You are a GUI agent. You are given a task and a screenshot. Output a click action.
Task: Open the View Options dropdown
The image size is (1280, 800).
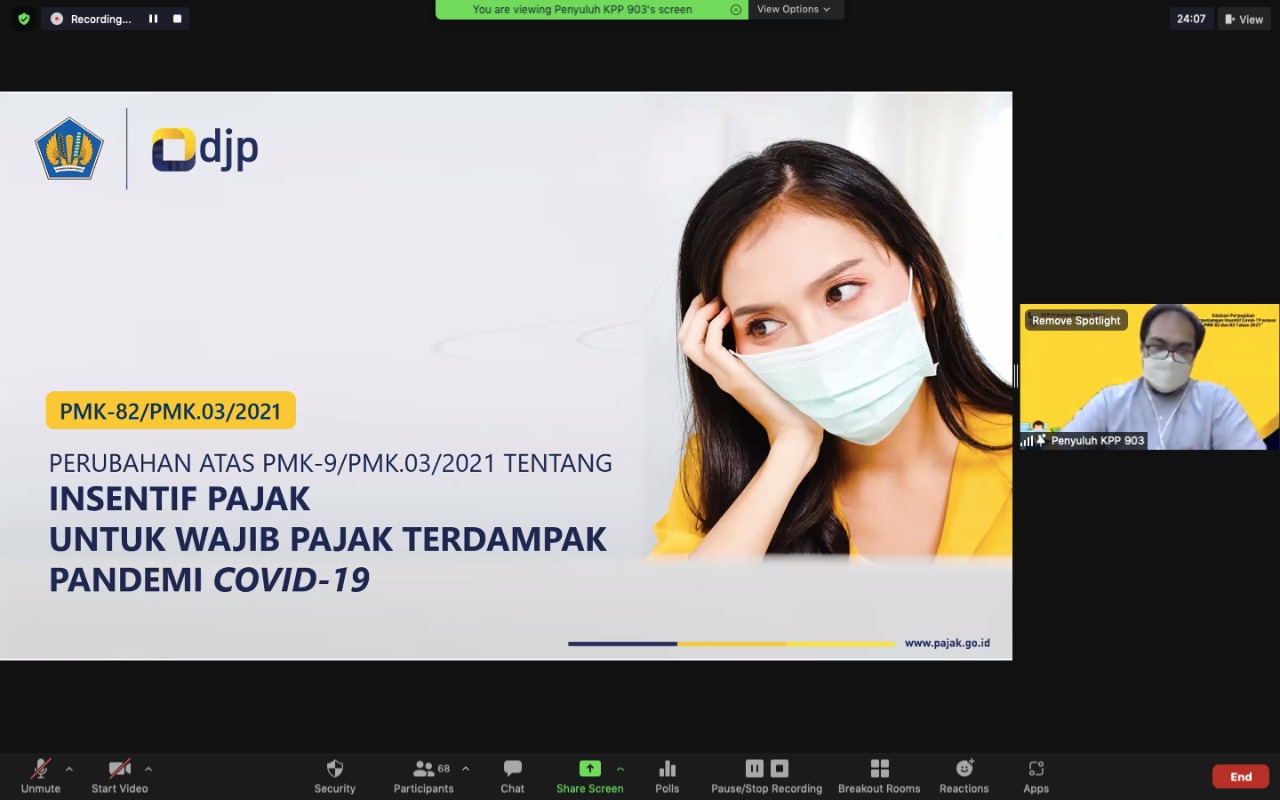point(794,9)
